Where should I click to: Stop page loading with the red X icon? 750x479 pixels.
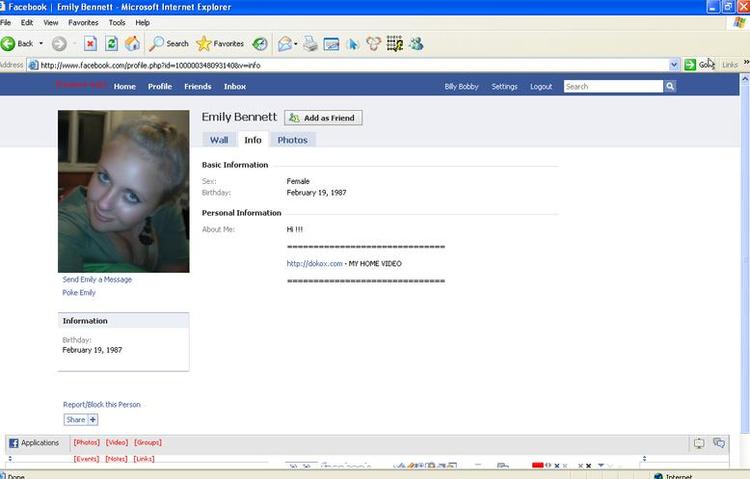pyautogui.click(x=90, y=44)
